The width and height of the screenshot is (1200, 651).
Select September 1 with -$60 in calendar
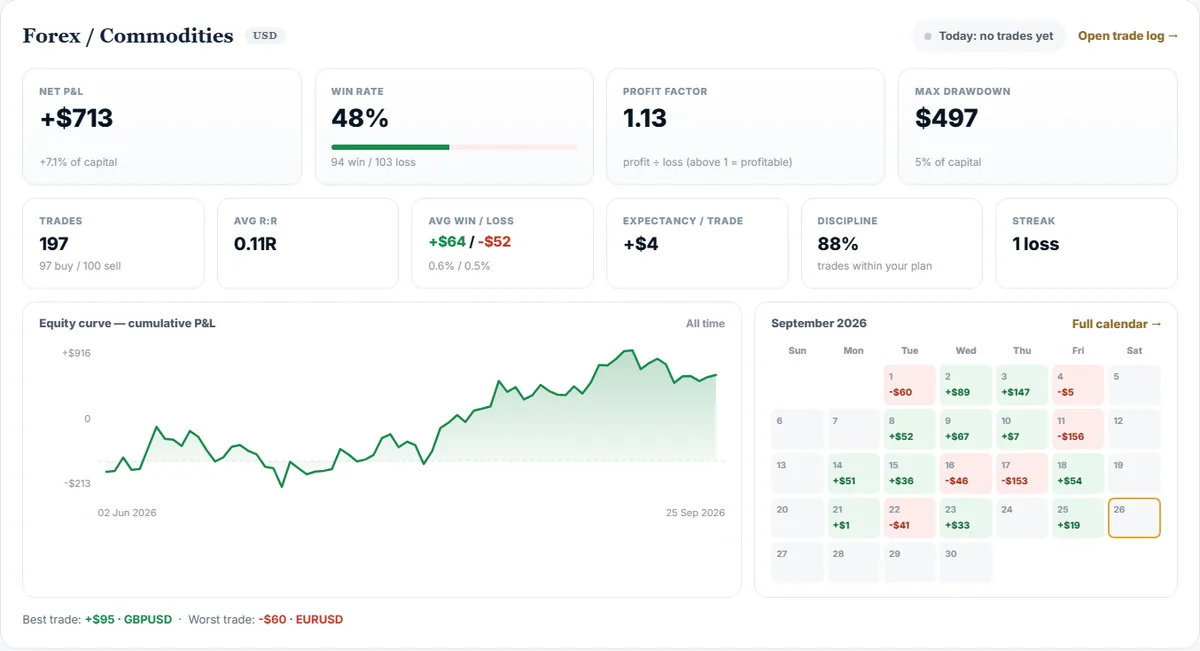[910, 385]
